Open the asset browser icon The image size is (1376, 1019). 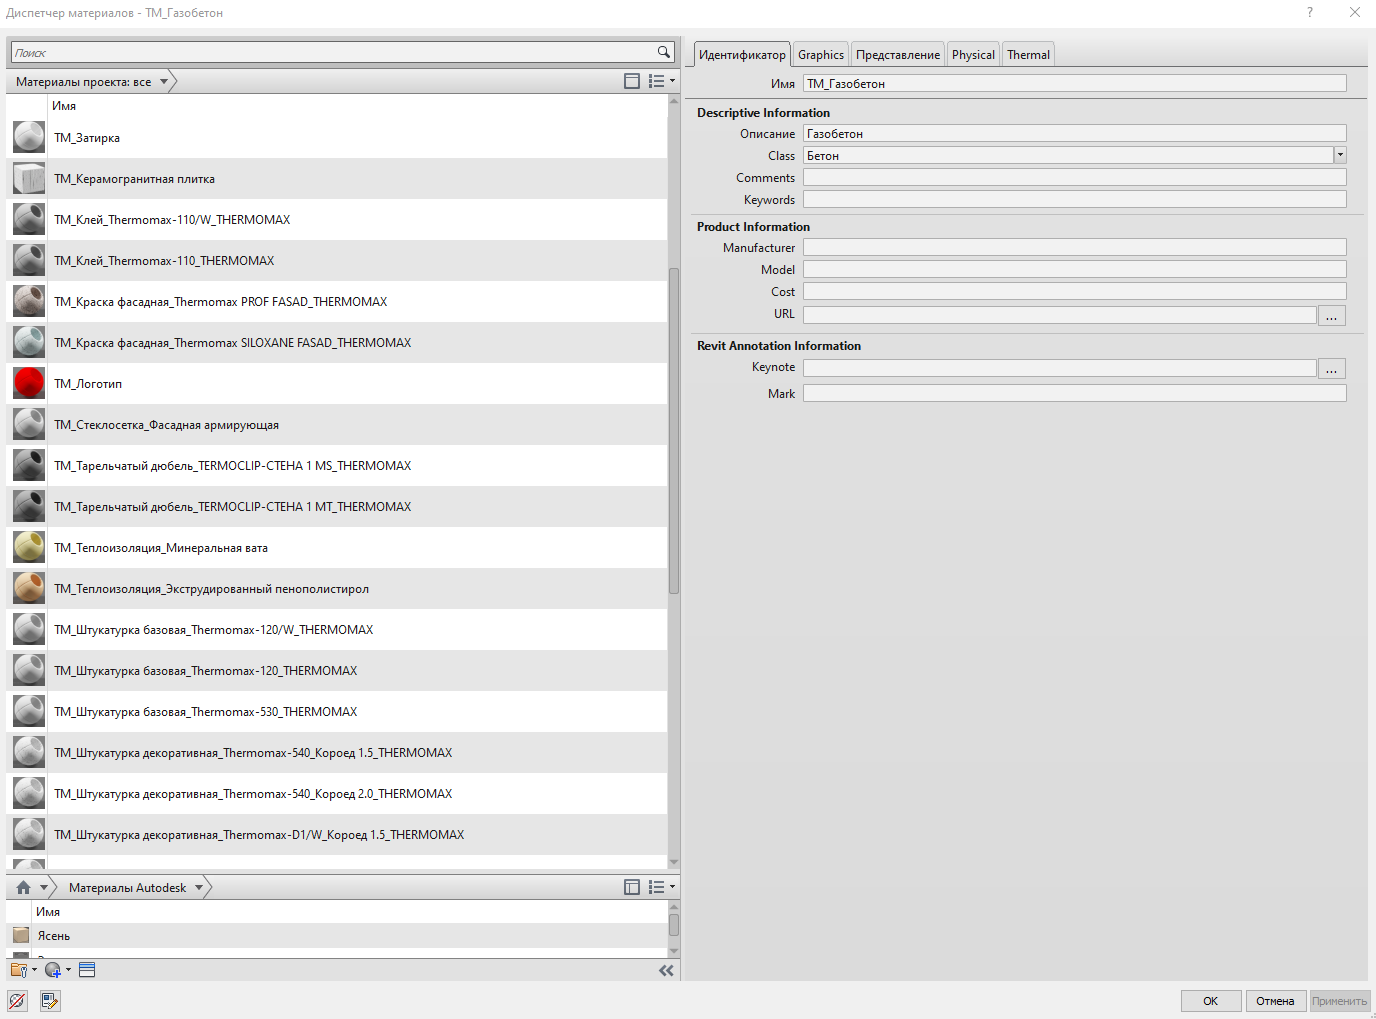pyautogui.click(x=87, y=970)
